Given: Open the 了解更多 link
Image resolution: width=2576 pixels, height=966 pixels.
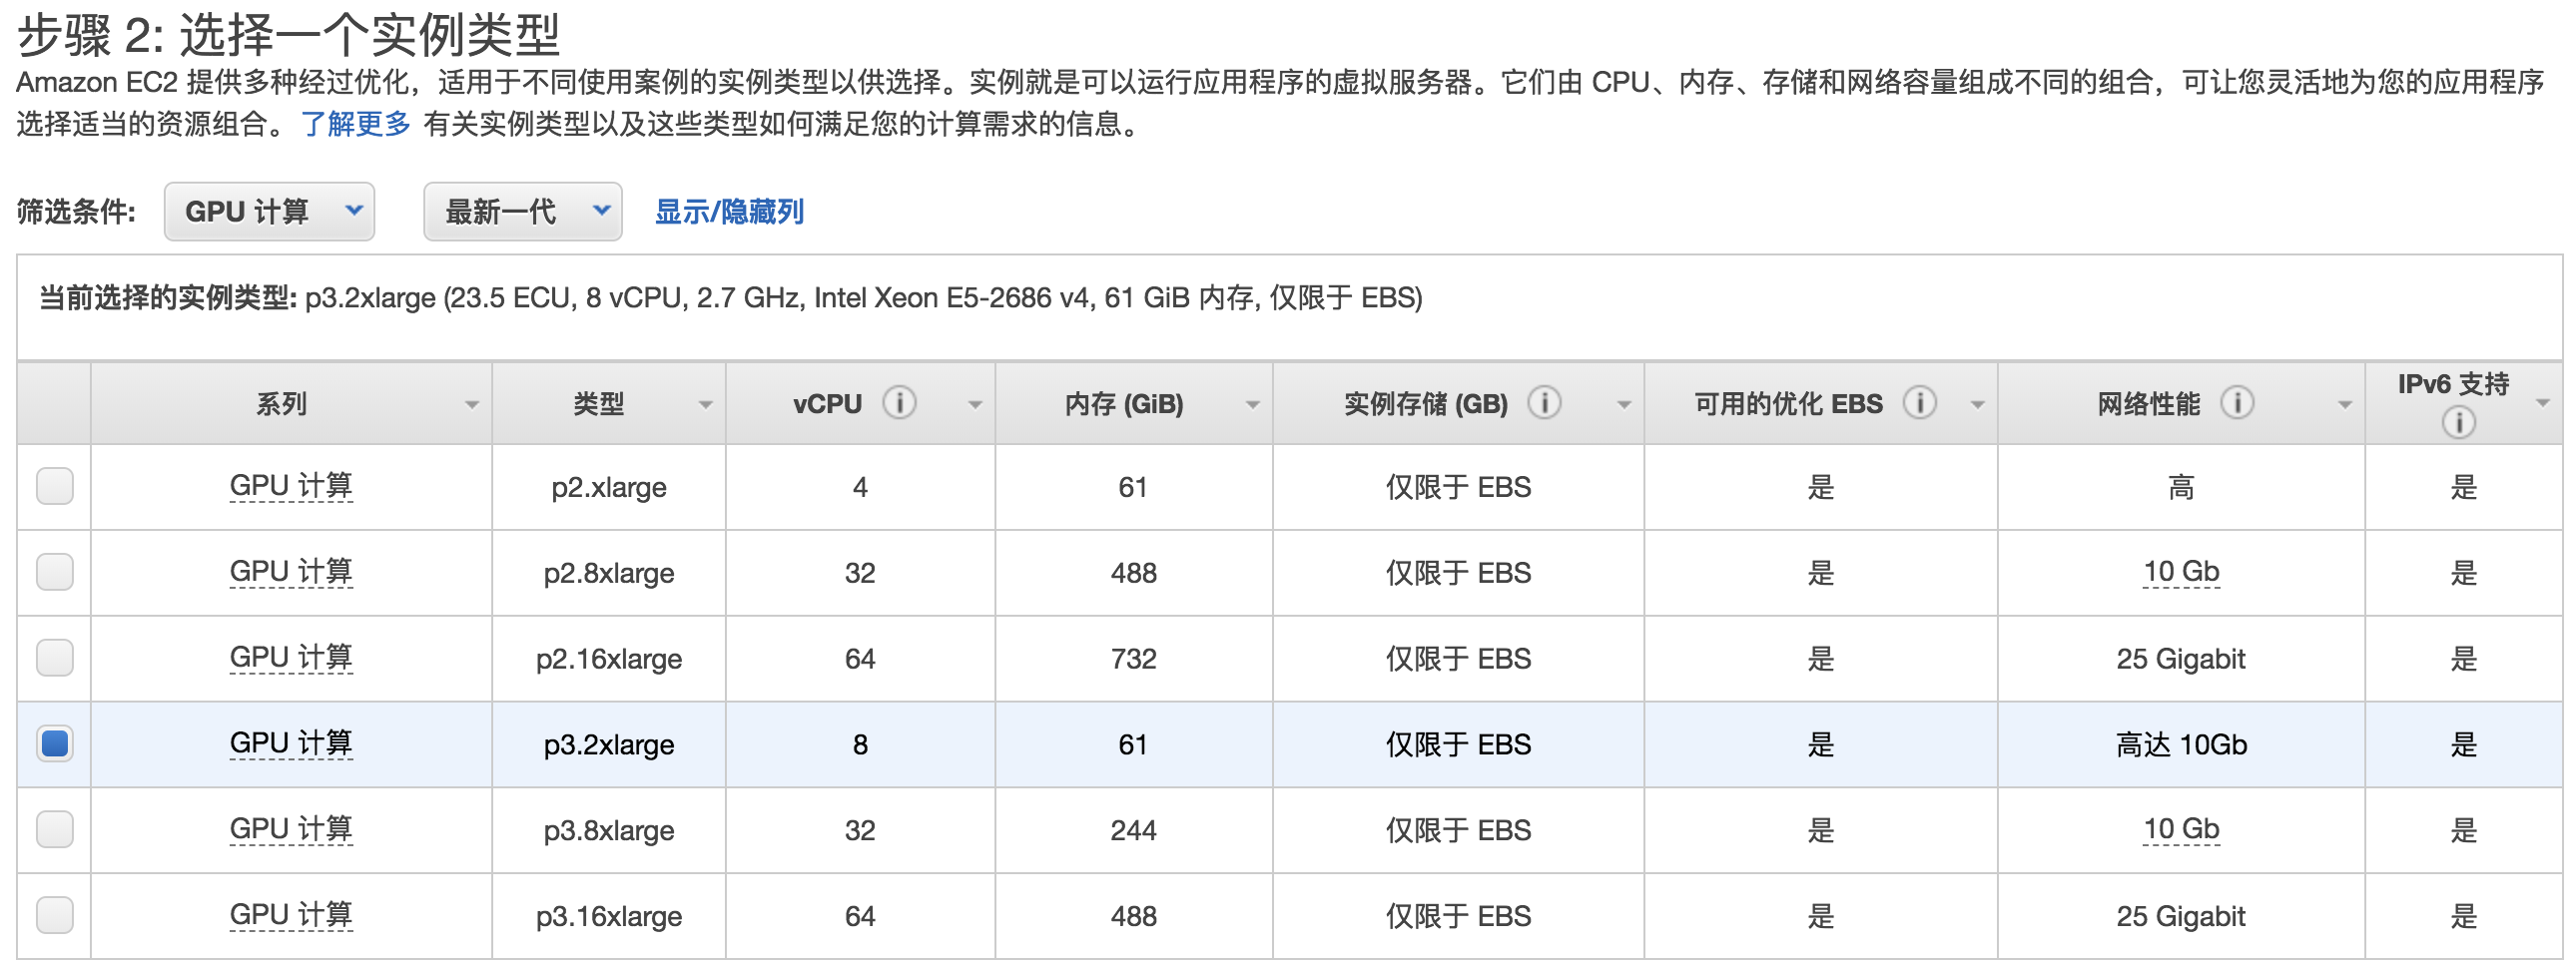Looking at the screenshot, I should pyautogui.click(x=355, y=124).
